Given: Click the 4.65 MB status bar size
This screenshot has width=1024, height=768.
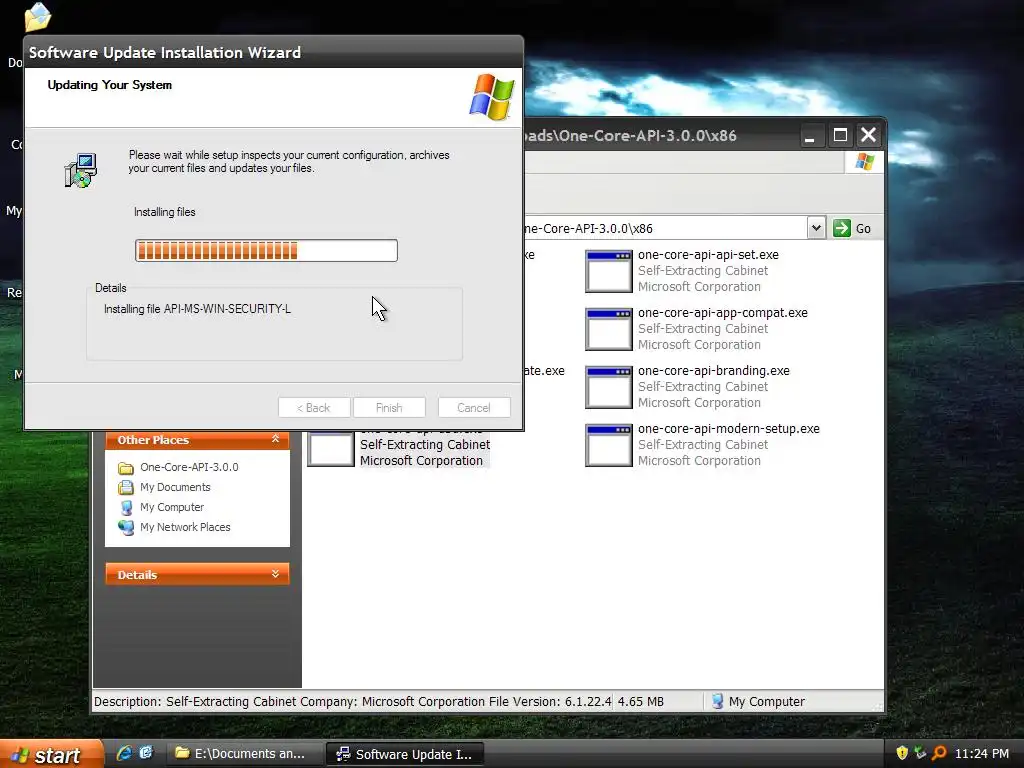Looking at the screenshot, I should (641, 701).
